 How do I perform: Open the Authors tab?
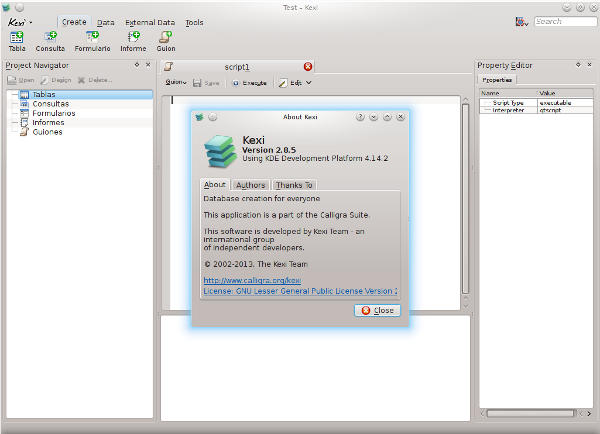click(x=251, y=185)
